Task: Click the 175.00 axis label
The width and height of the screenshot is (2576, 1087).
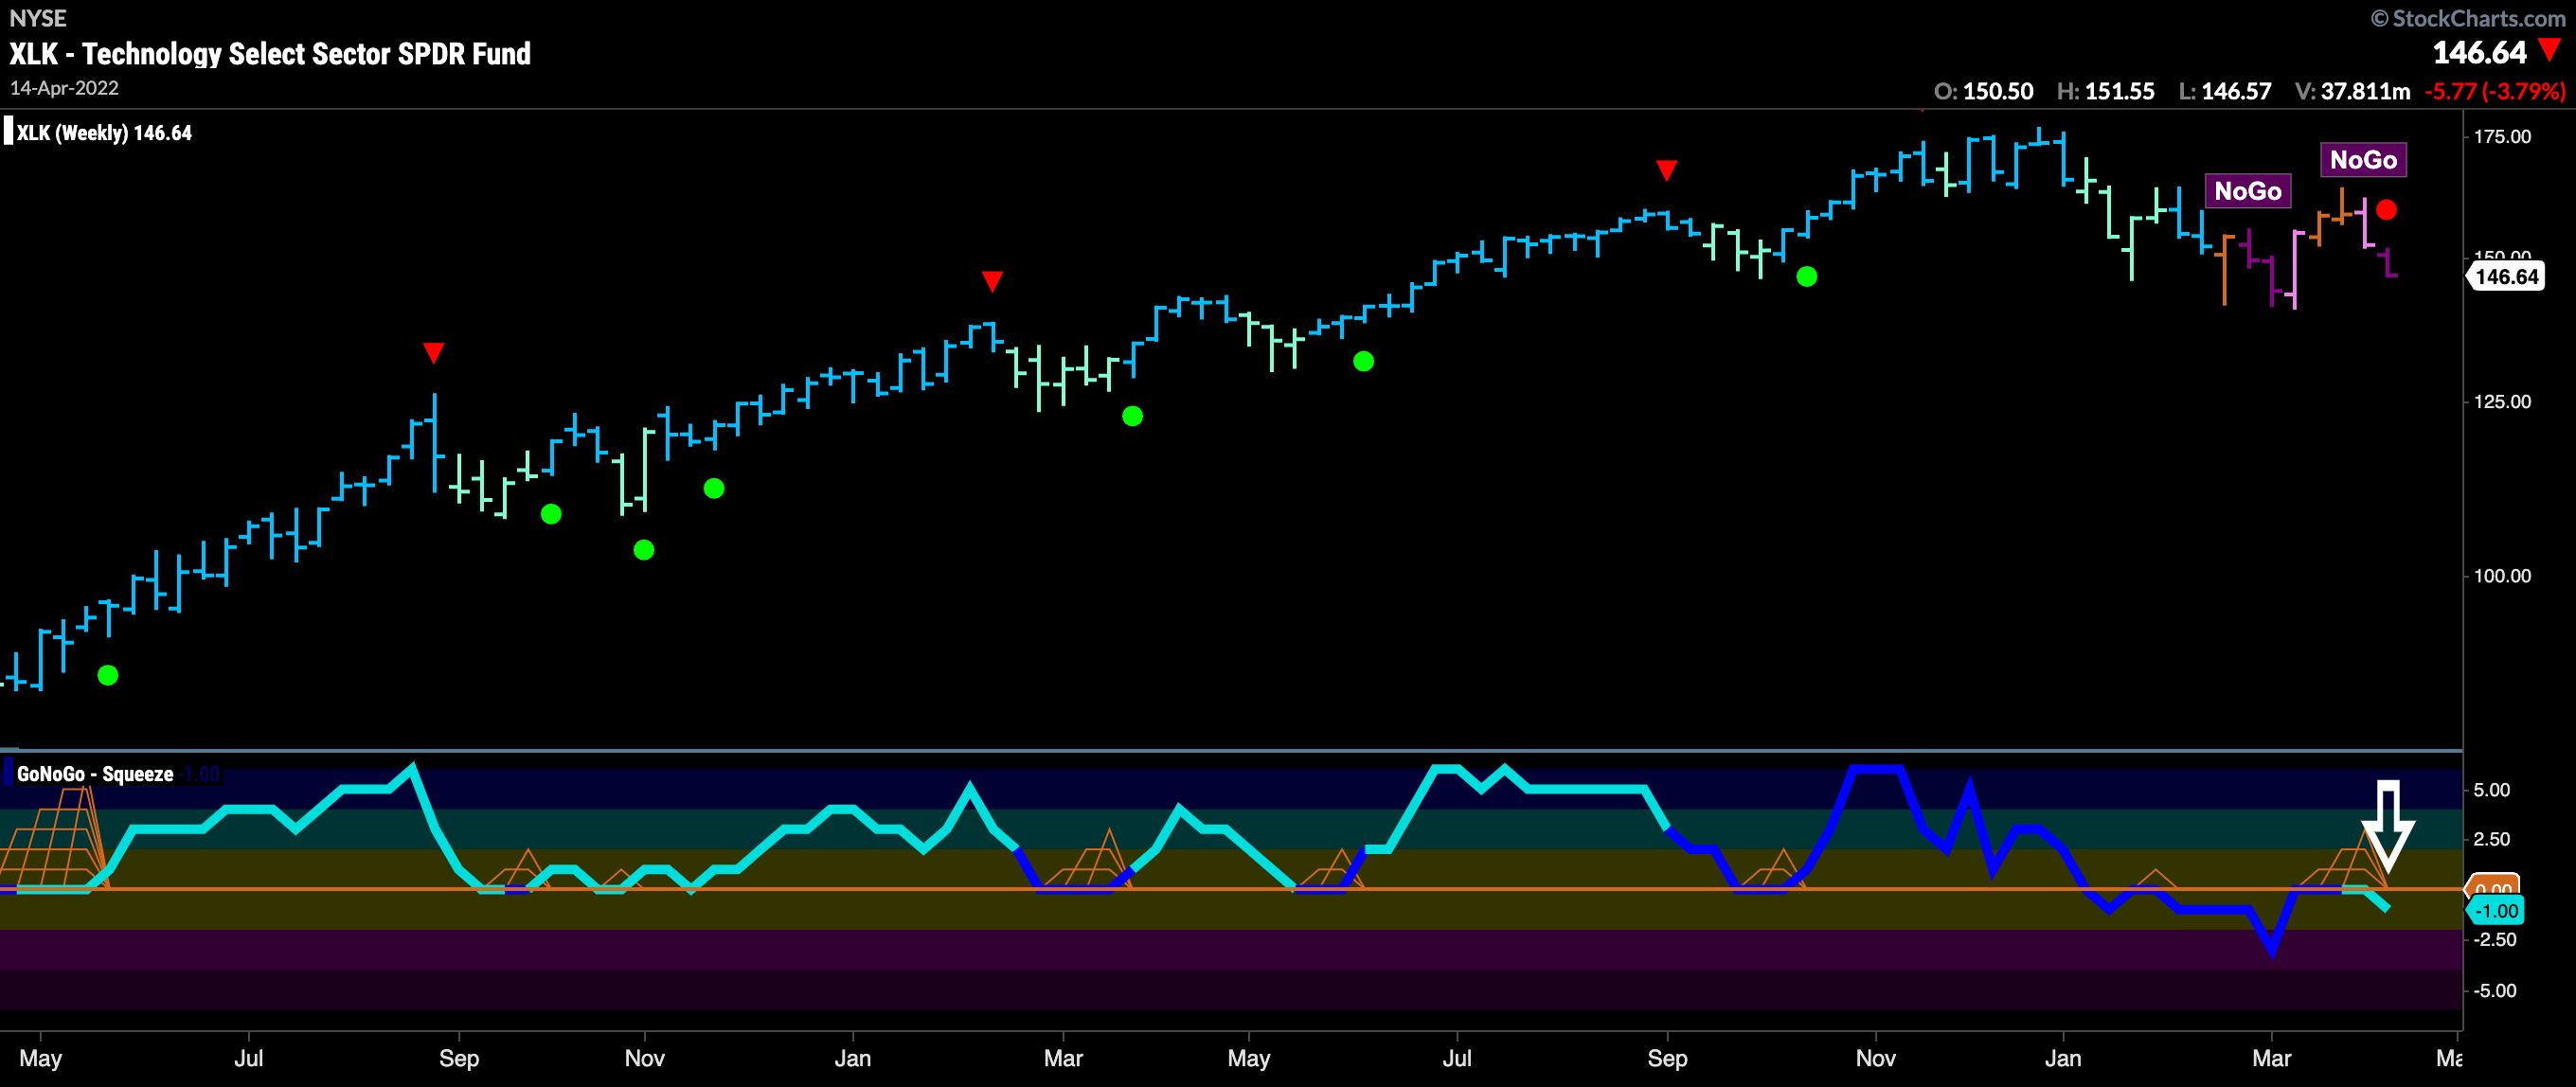Action: tap(2502, 136)
